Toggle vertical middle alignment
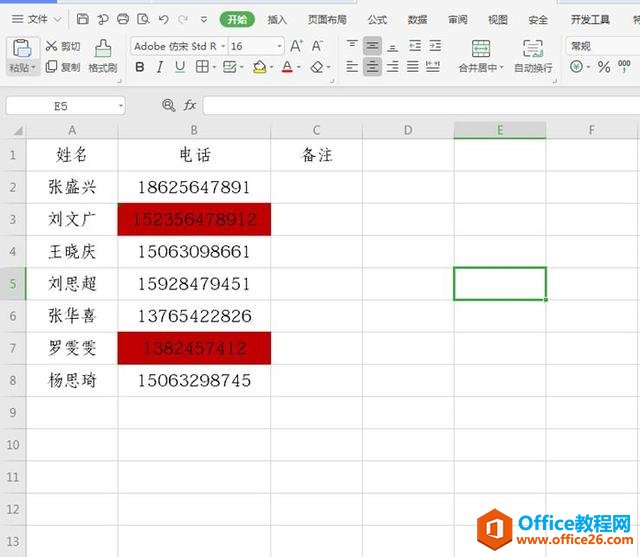Screen dimensions: 640x557 point(372,46)
